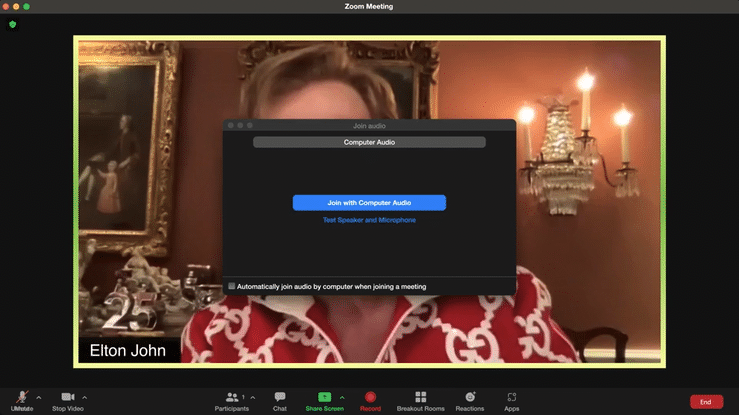Start recording with the Record button
Viewport: 739px width, 415px height.
point(370,401)
